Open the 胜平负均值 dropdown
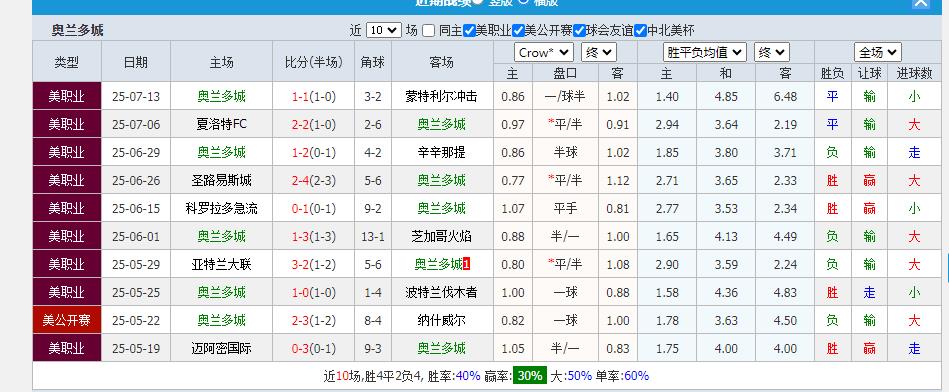The height and width of the screenshot is (392, 949). point(704,53)
